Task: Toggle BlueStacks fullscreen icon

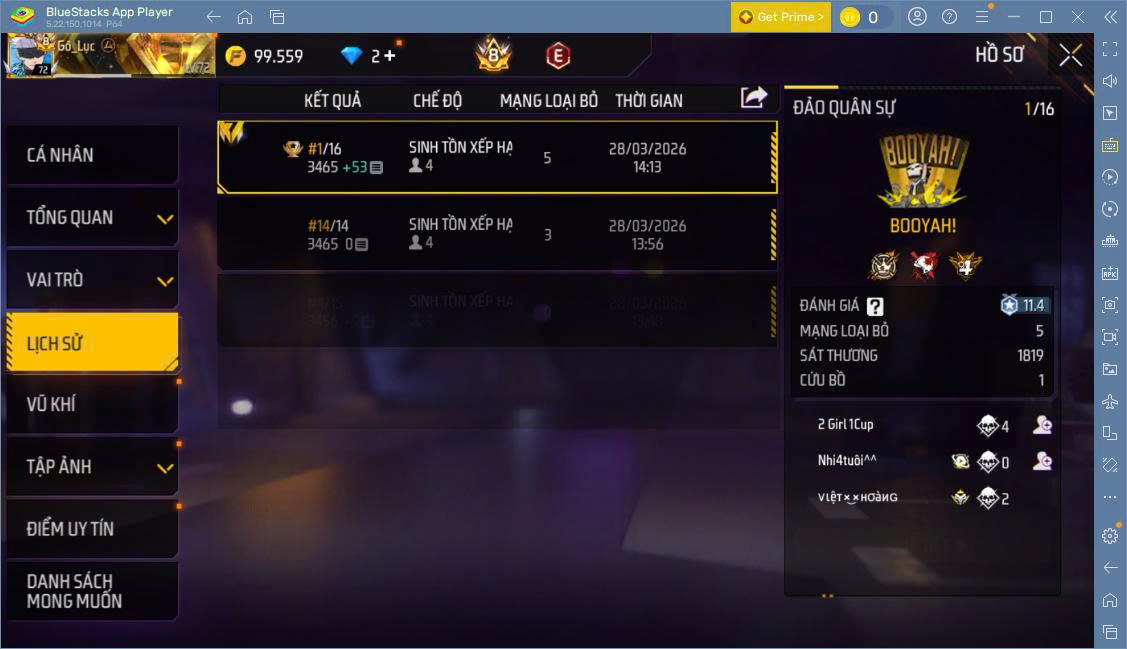Action: (1110, 49)
